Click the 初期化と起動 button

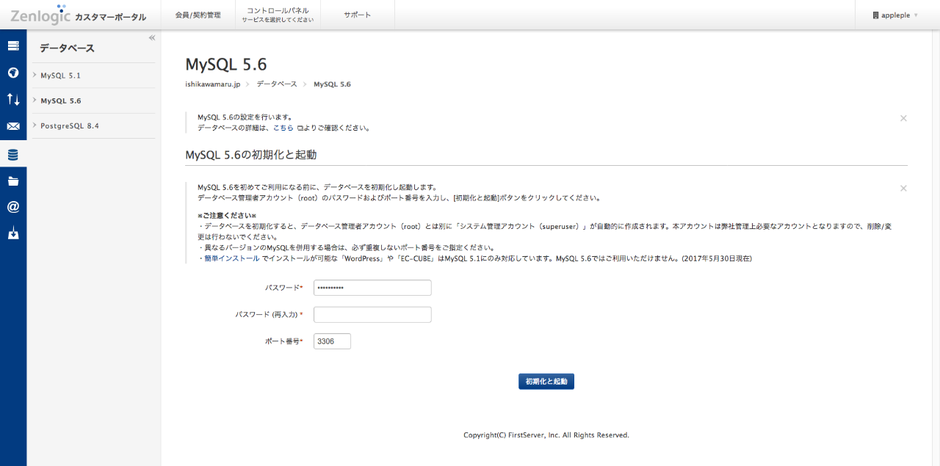click(546, 381)
